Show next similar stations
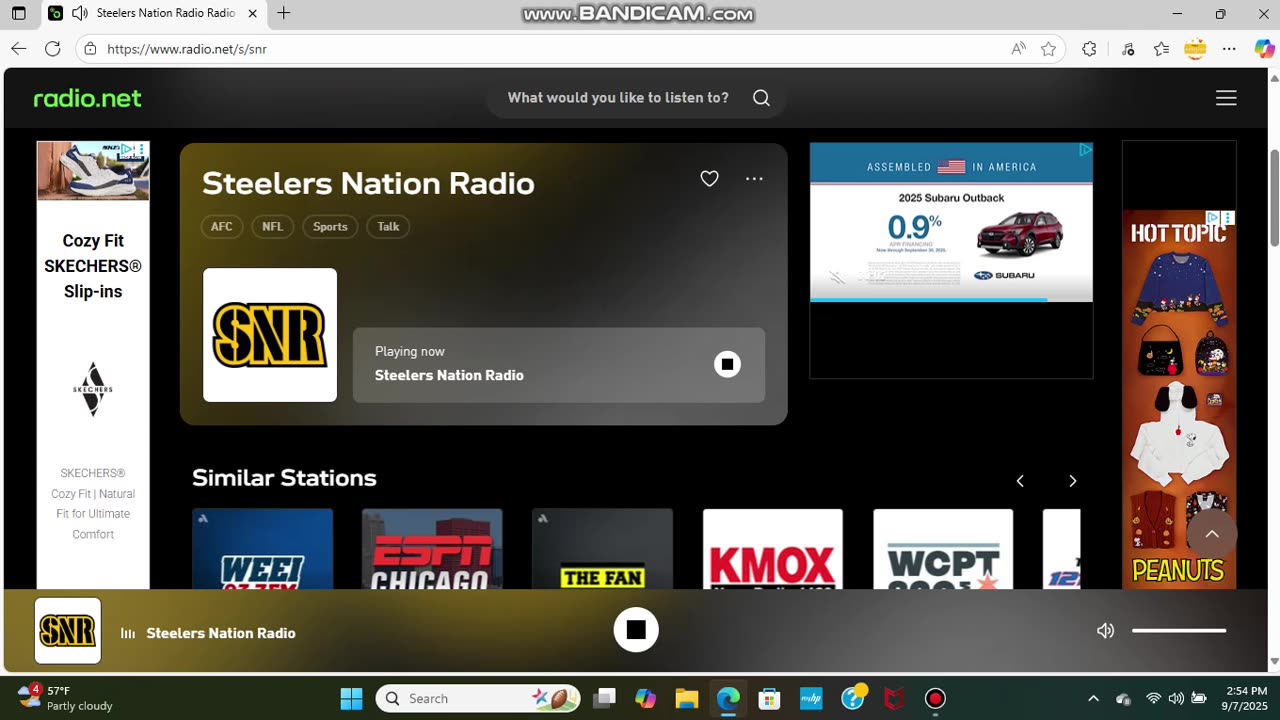Viewport: 1280px width, 720px height. (x=1072, y=481)
